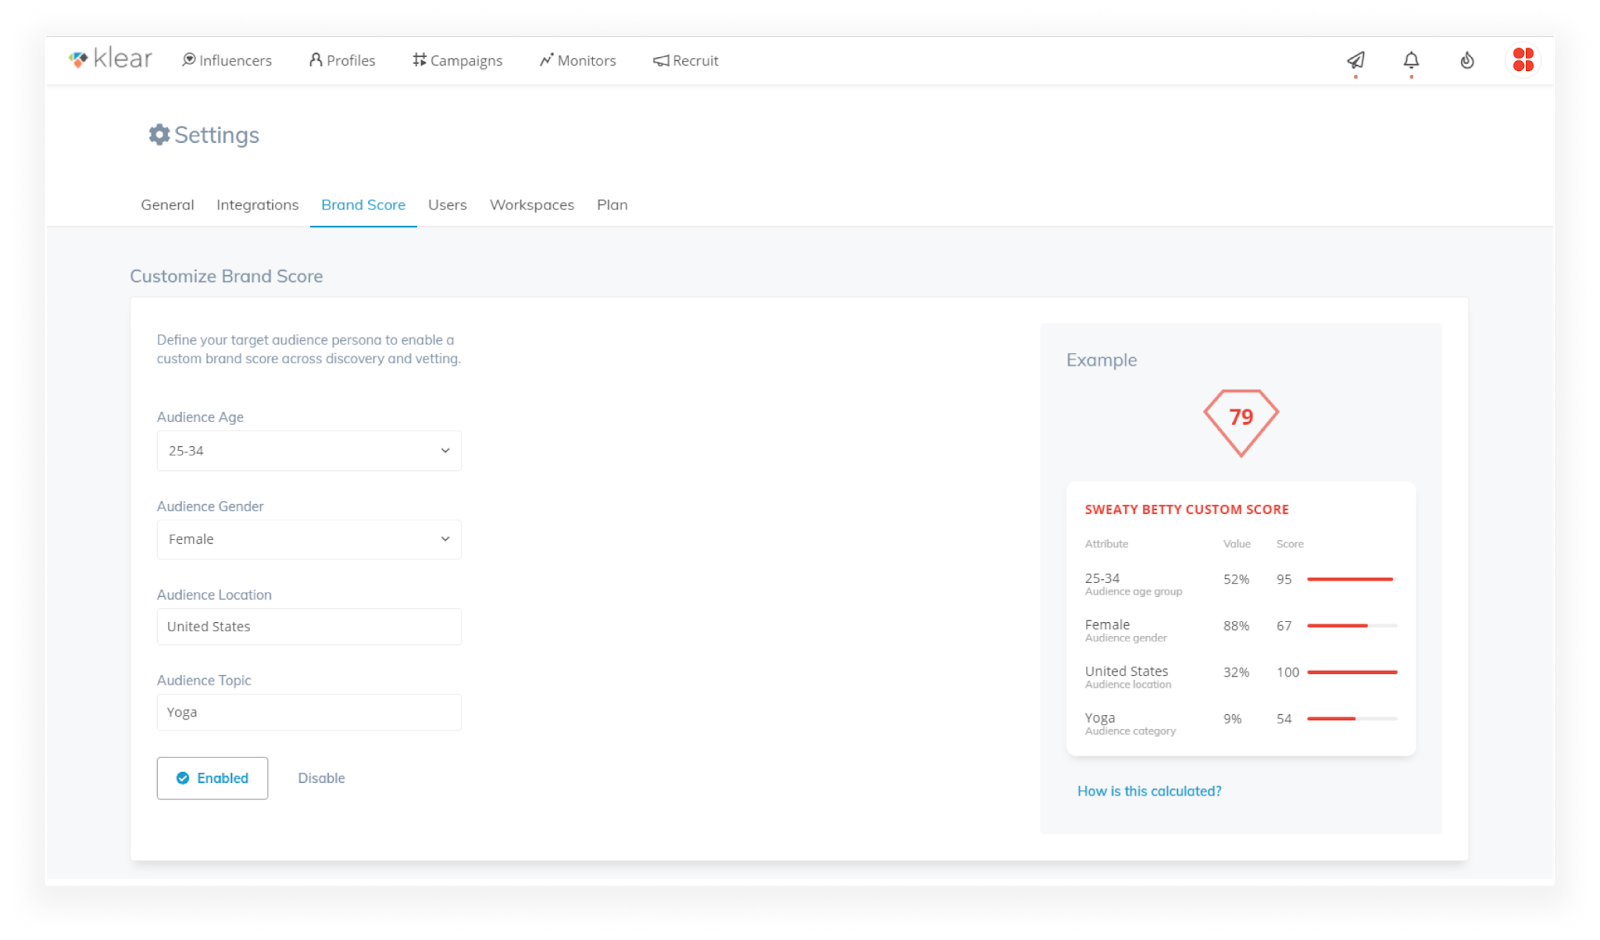Click the Sweaty Betty Custom Score heading

coord(1187,509)
